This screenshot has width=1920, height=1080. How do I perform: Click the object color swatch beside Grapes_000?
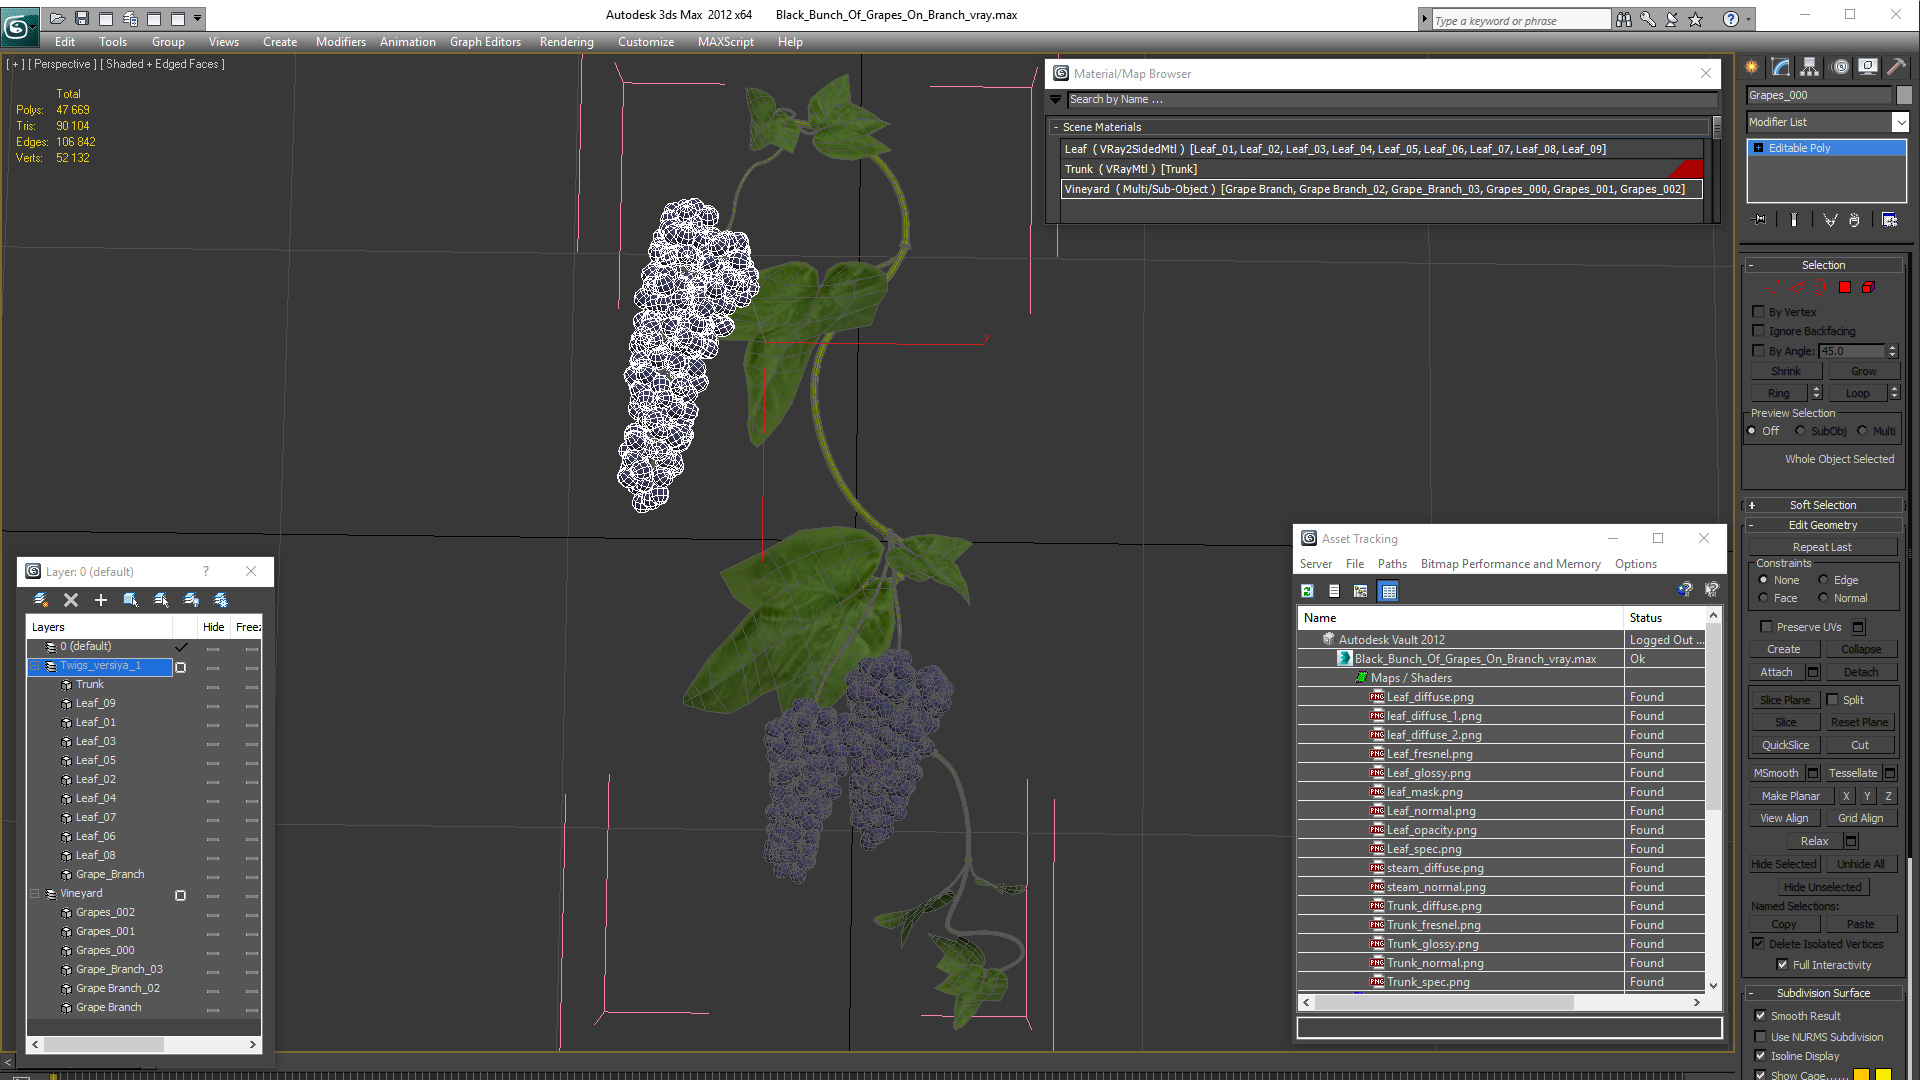pyautogui.click(x=1904, y=95)
